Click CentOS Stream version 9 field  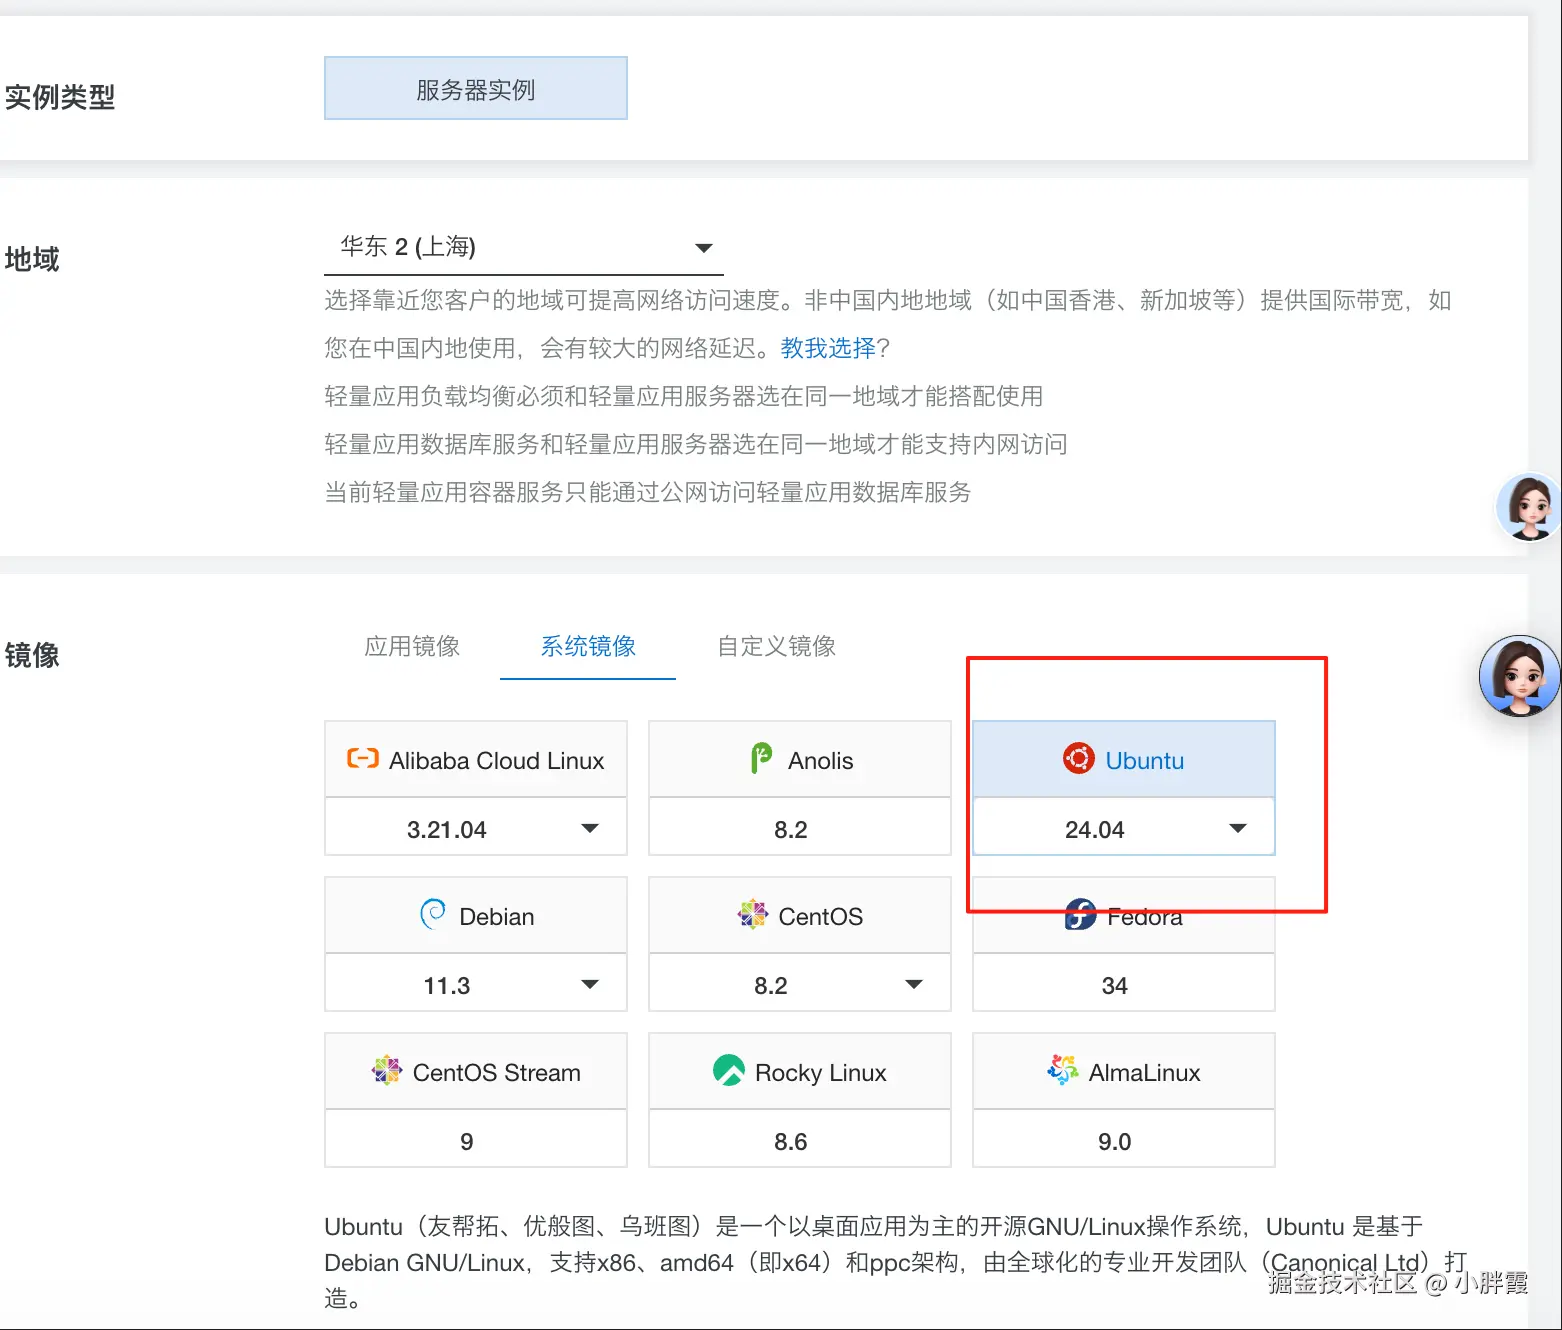pyautogui.click(x=476, y=1141)
